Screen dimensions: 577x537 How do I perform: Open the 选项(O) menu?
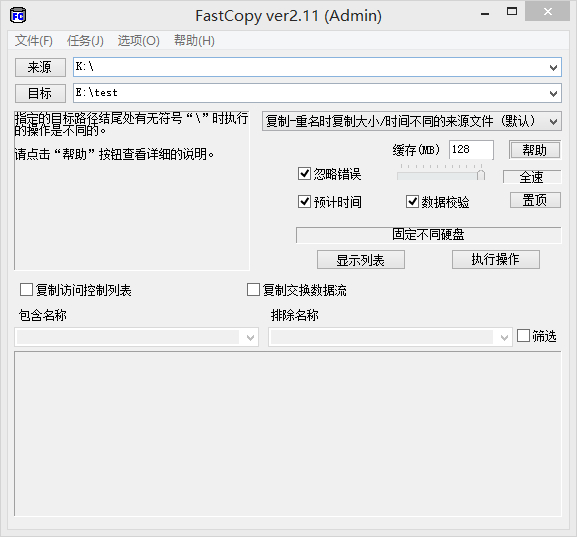138,40
